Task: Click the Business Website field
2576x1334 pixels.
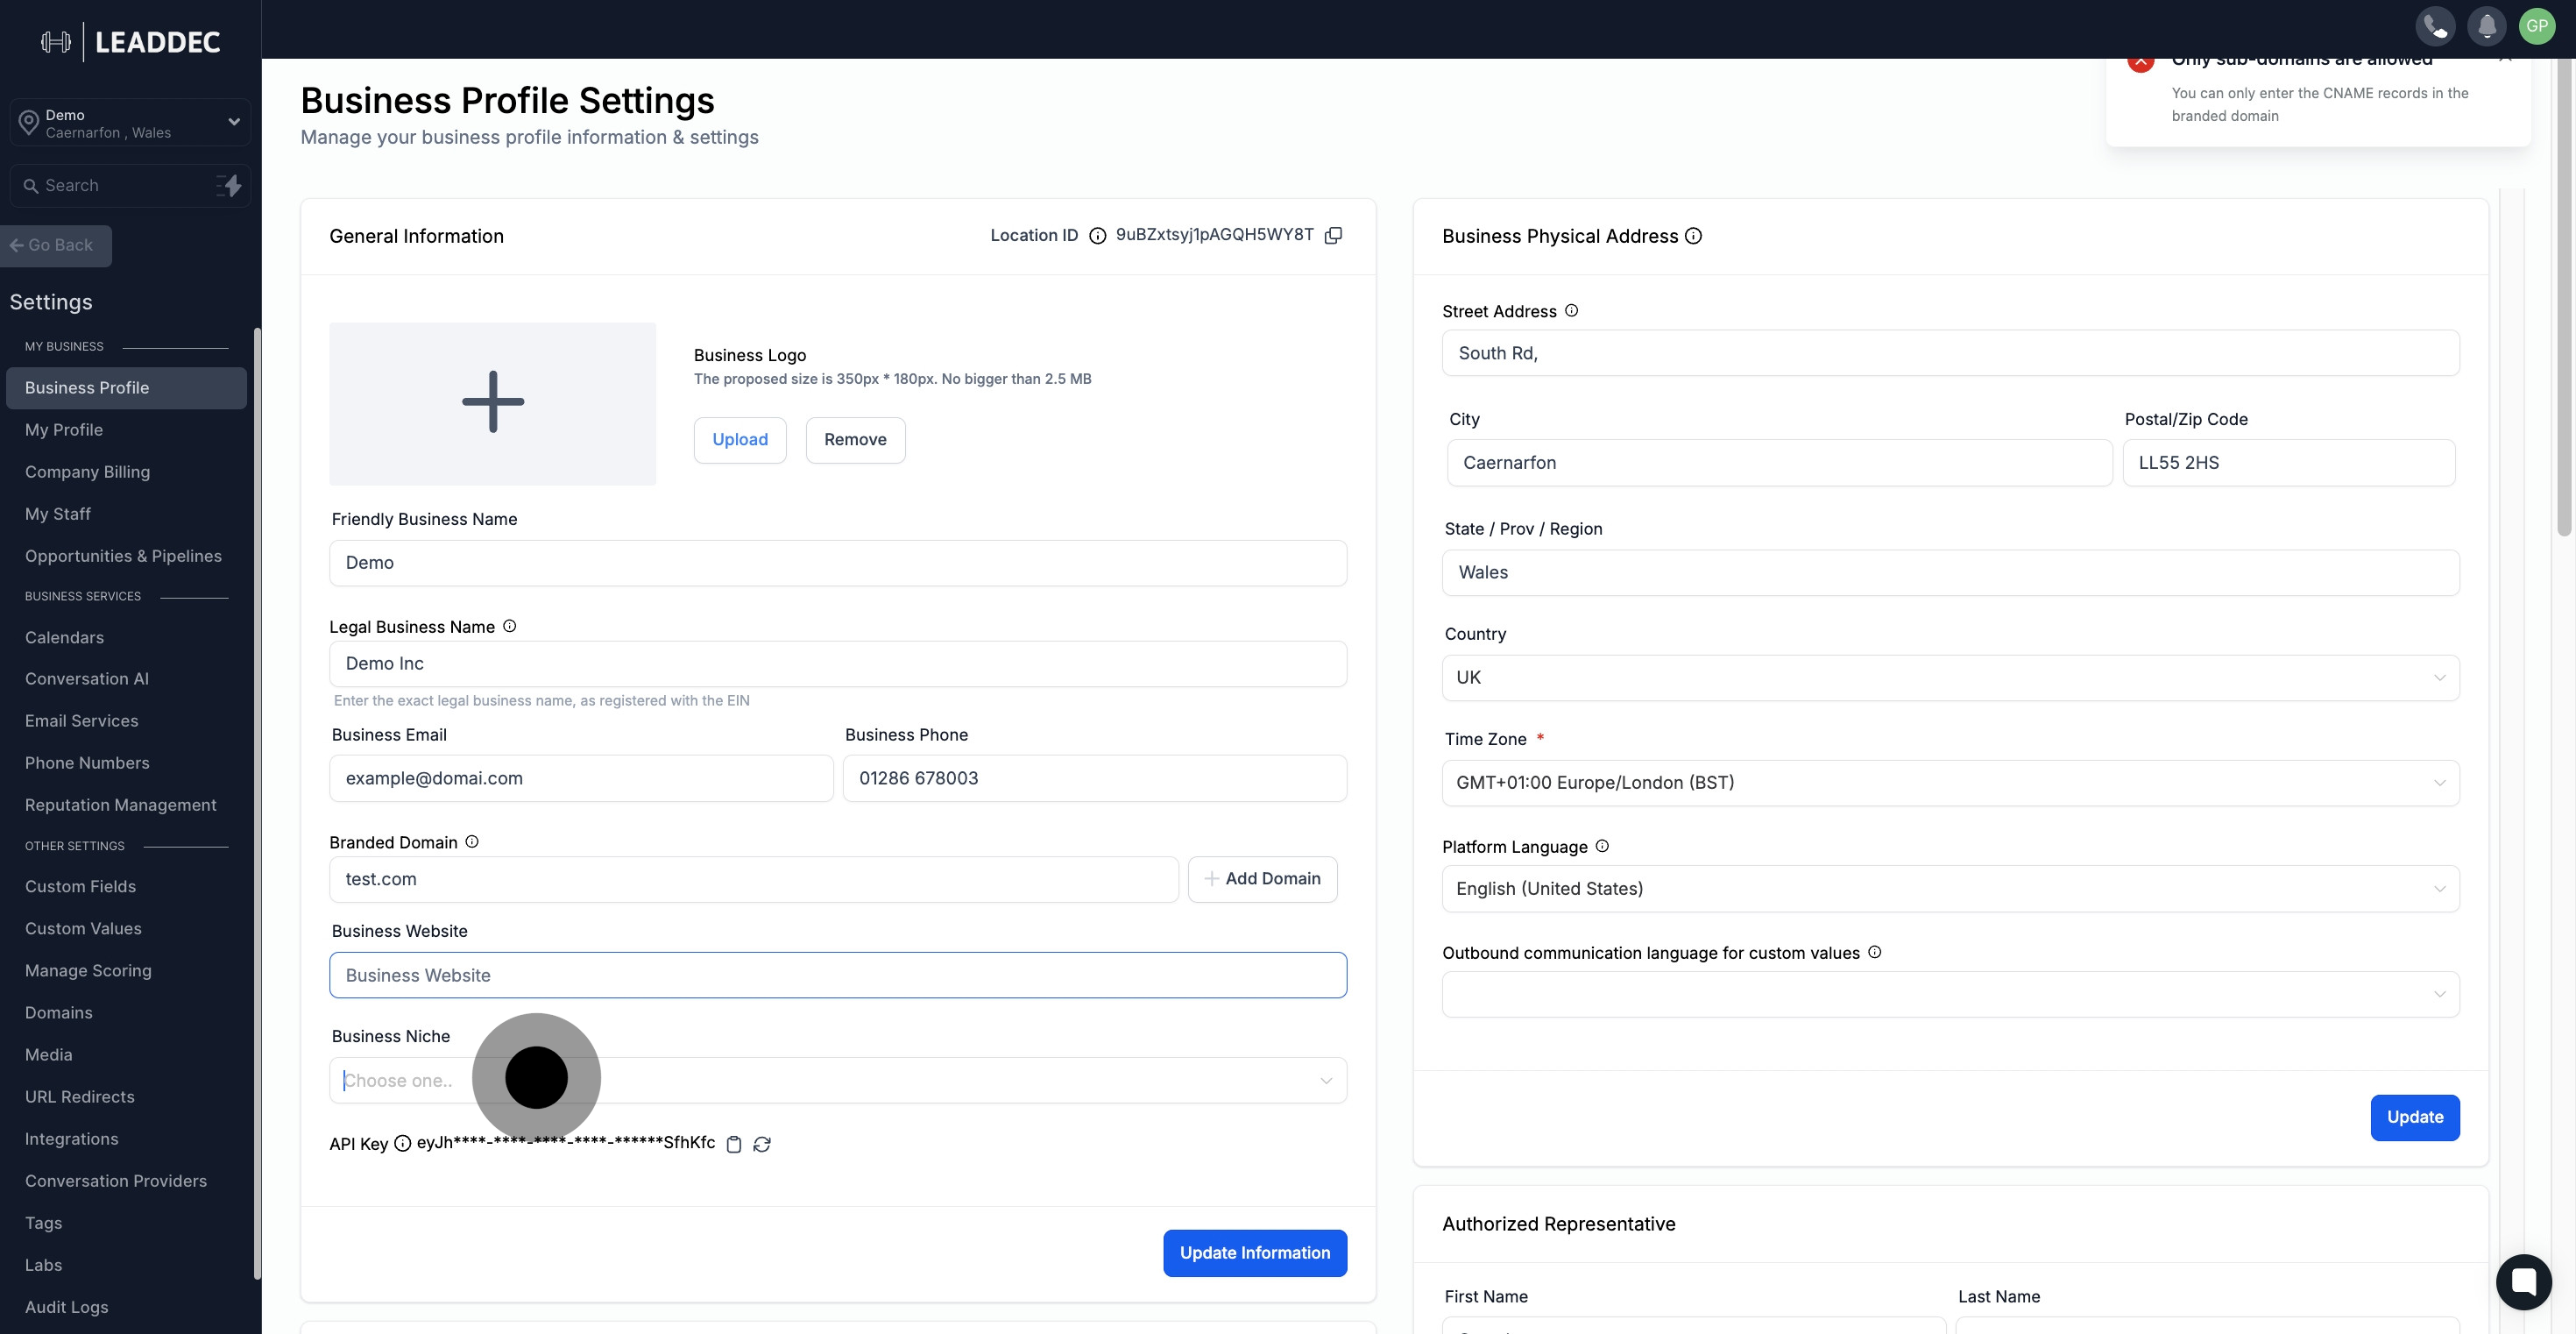Action: click(x=837, y=975)
